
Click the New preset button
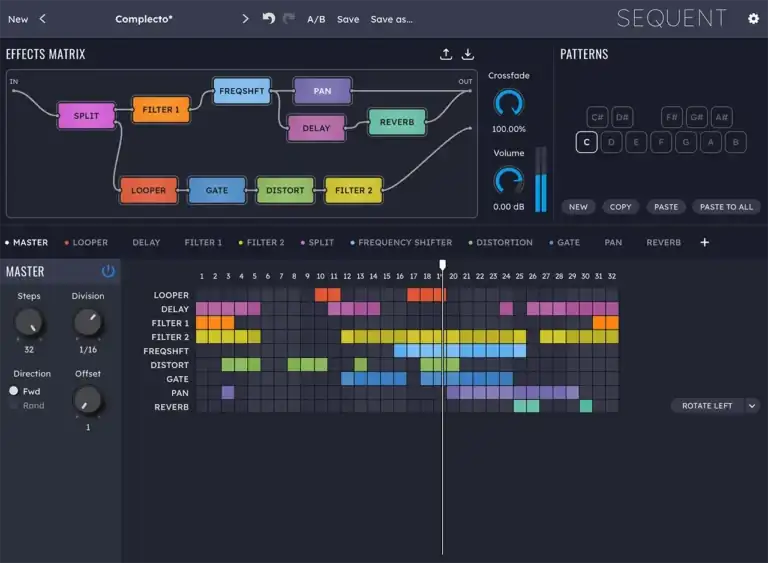pyautogui.click(x=18, y=19)
